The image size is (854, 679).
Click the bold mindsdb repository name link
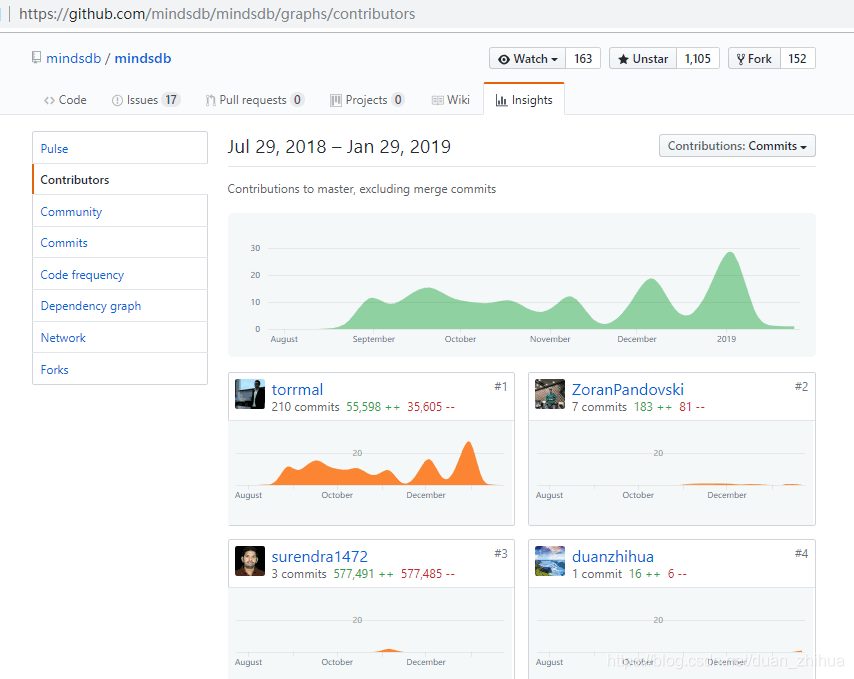point(143,58)
